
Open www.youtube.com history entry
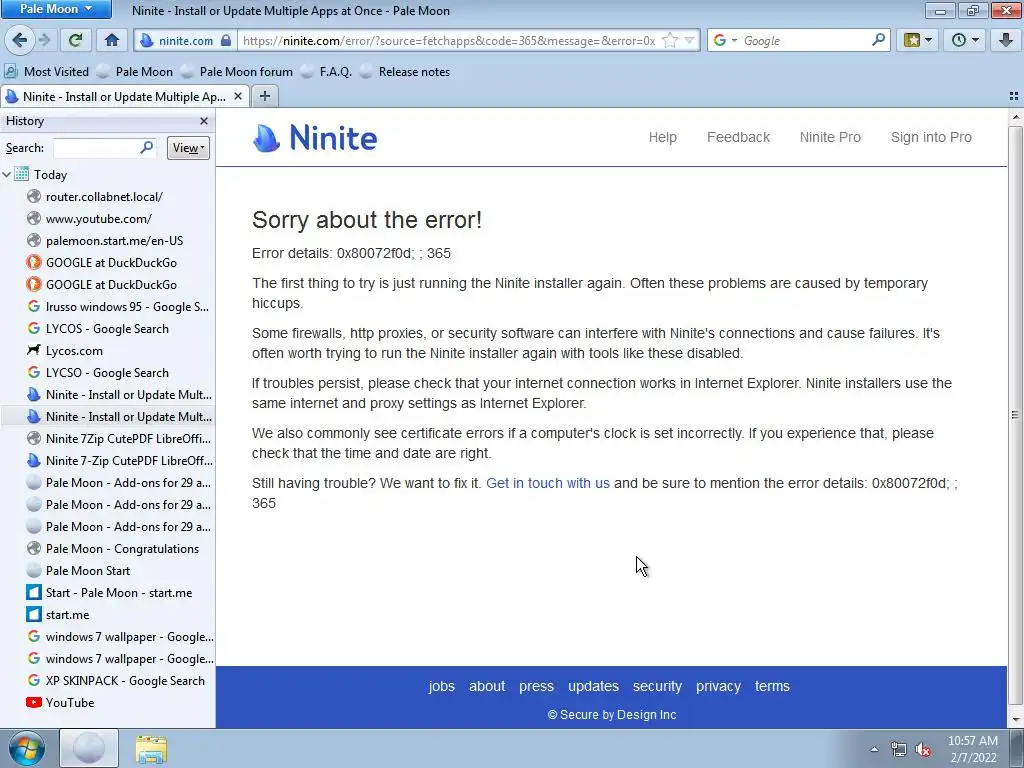click(99, 219)
